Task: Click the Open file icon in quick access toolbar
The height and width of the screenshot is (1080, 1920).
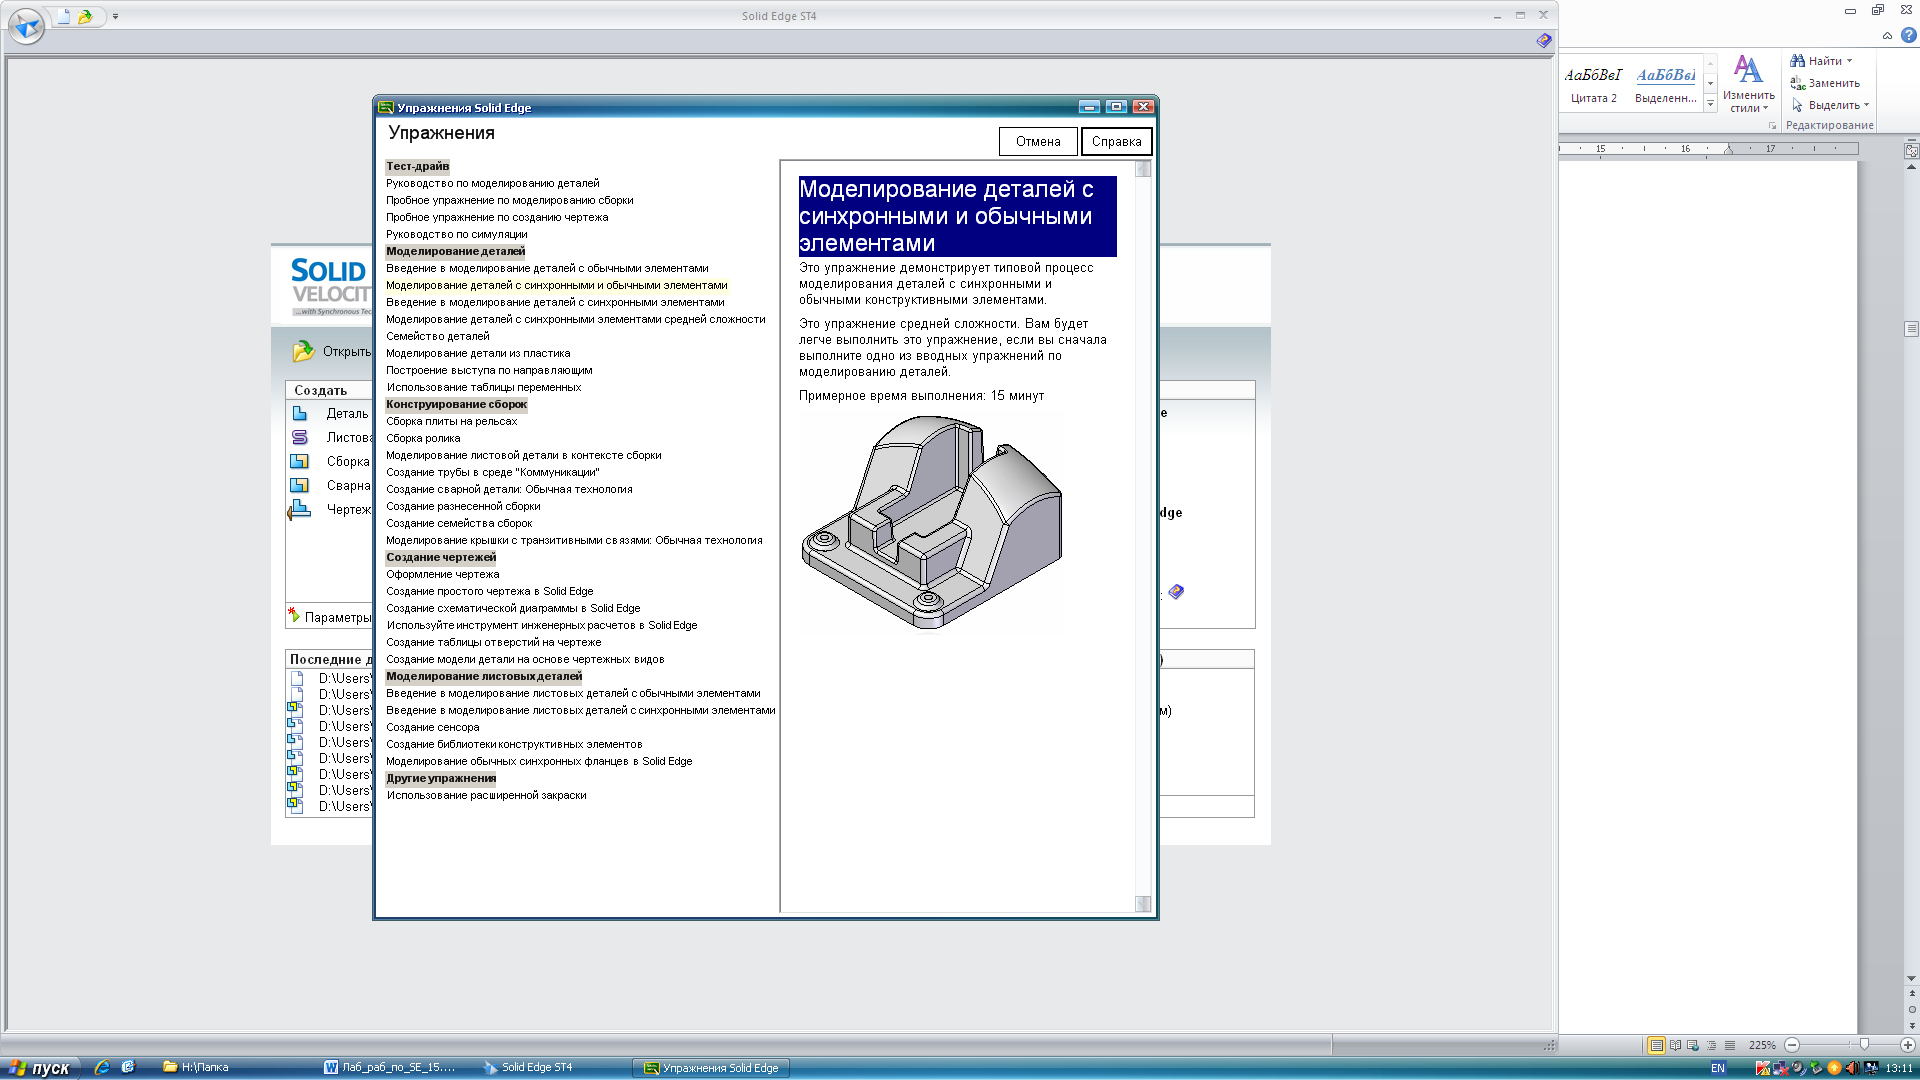Action: coord(86,16)
